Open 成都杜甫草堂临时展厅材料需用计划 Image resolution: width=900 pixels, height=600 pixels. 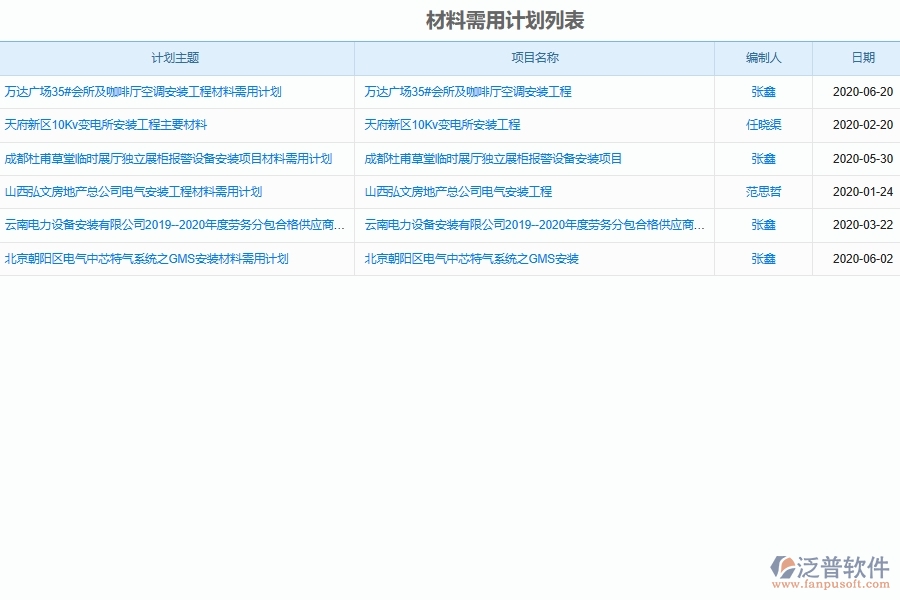click(170, 158)
